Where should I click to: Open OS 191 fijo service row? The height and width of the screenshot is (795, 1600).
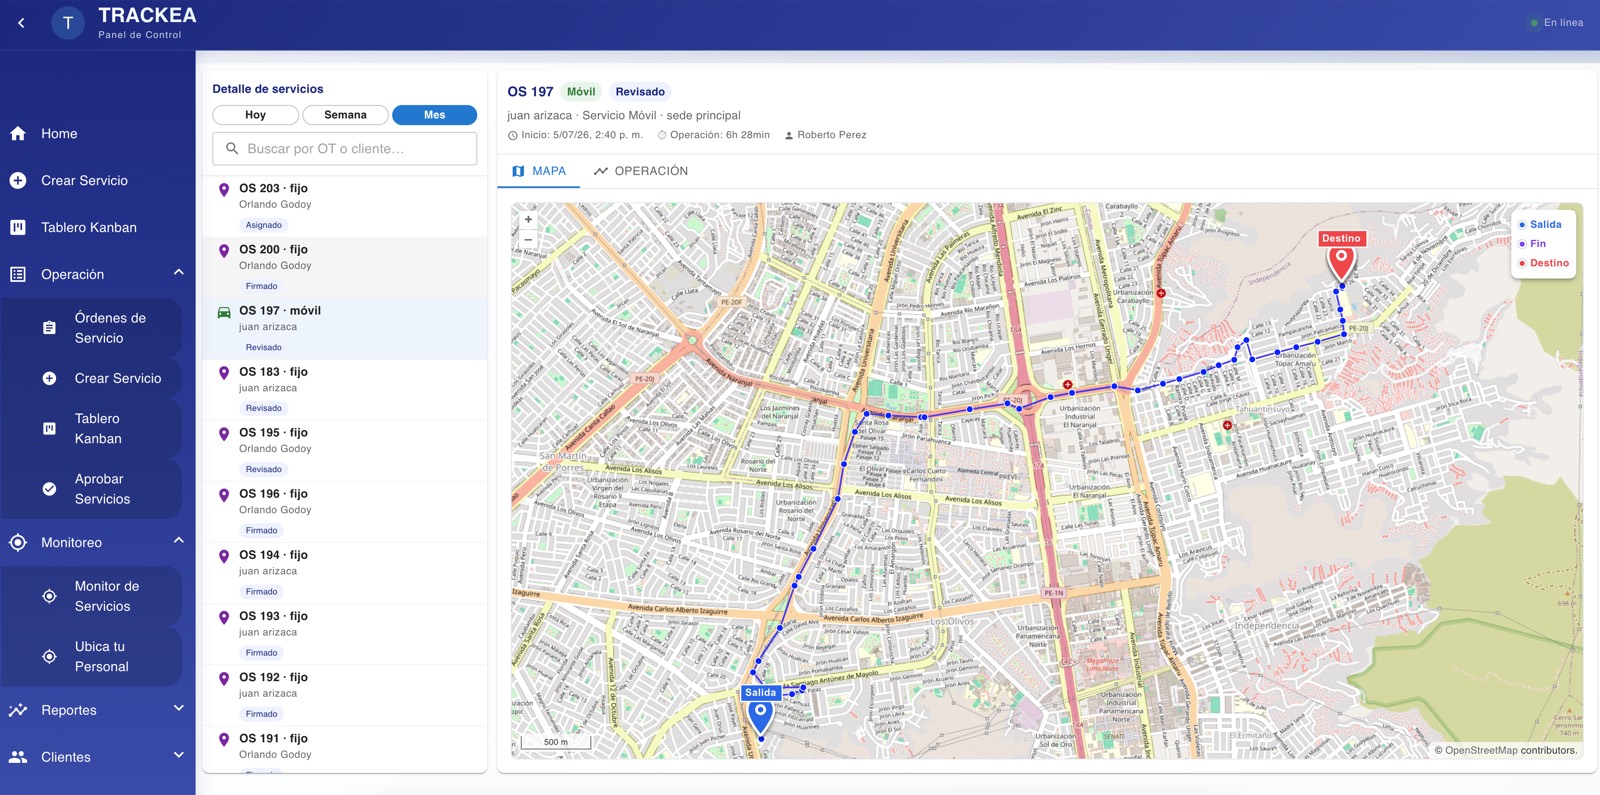click(x=345, y=750)
